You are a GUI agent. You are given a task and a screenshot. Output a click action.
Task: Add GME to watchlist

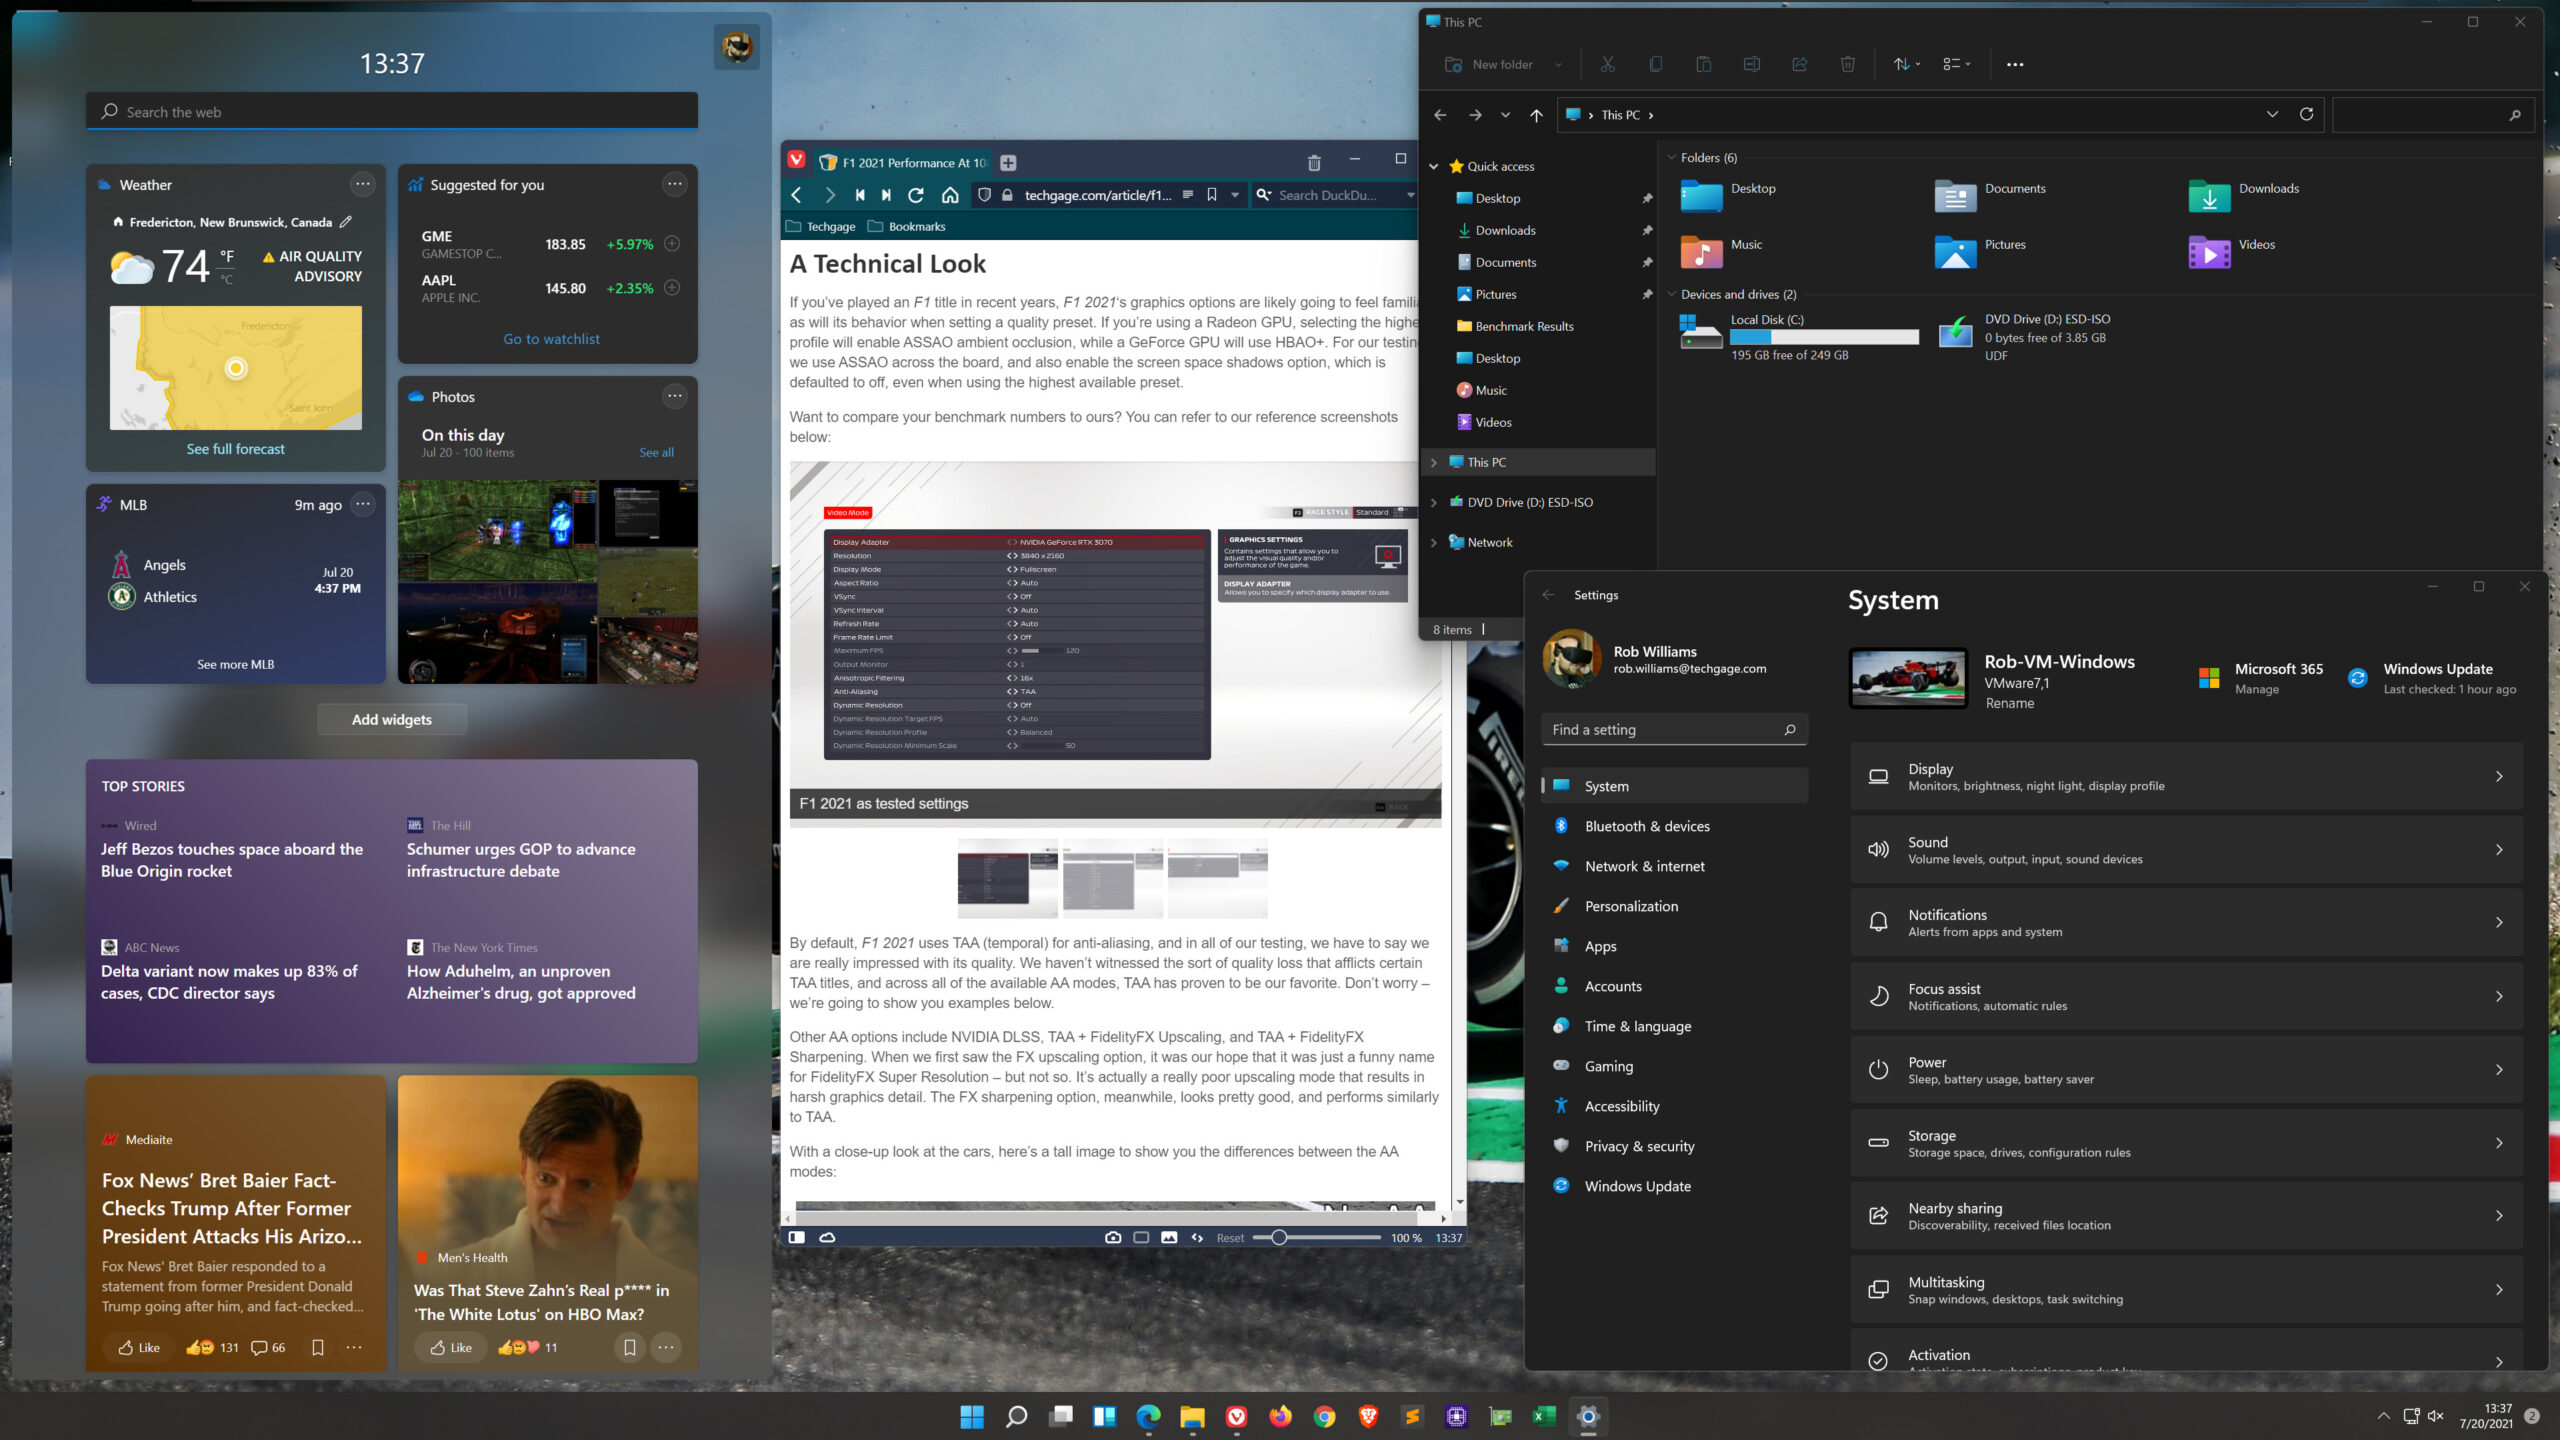672,243
